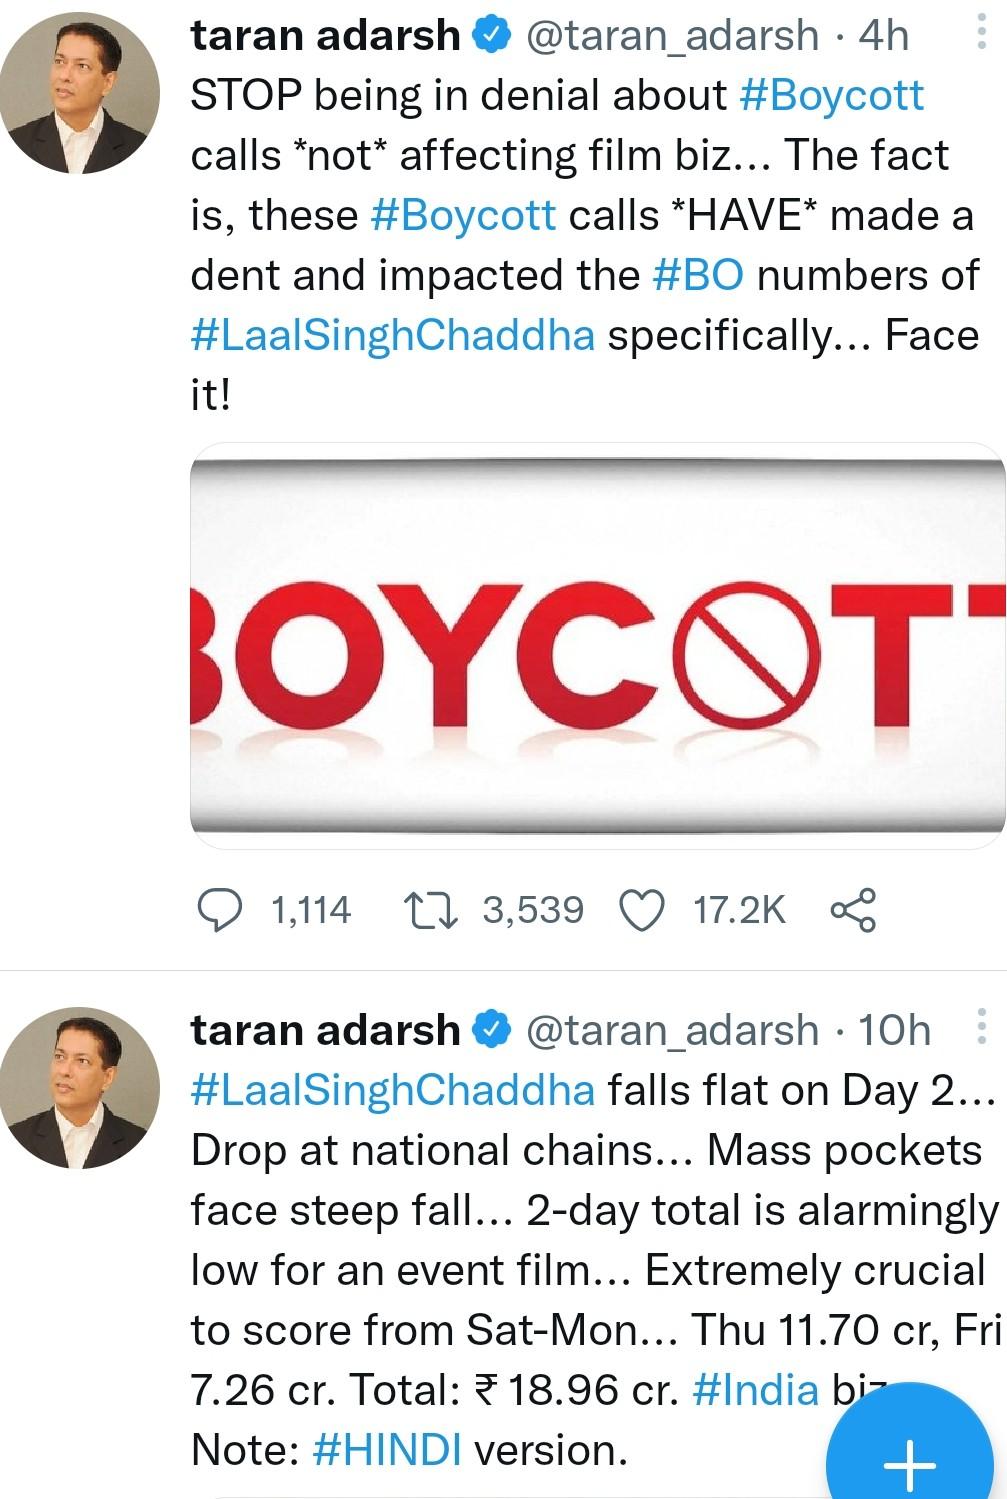Open #LaalSinghChaddha hashtag in first tweet

pyautogui.click(x=392, y=335)
